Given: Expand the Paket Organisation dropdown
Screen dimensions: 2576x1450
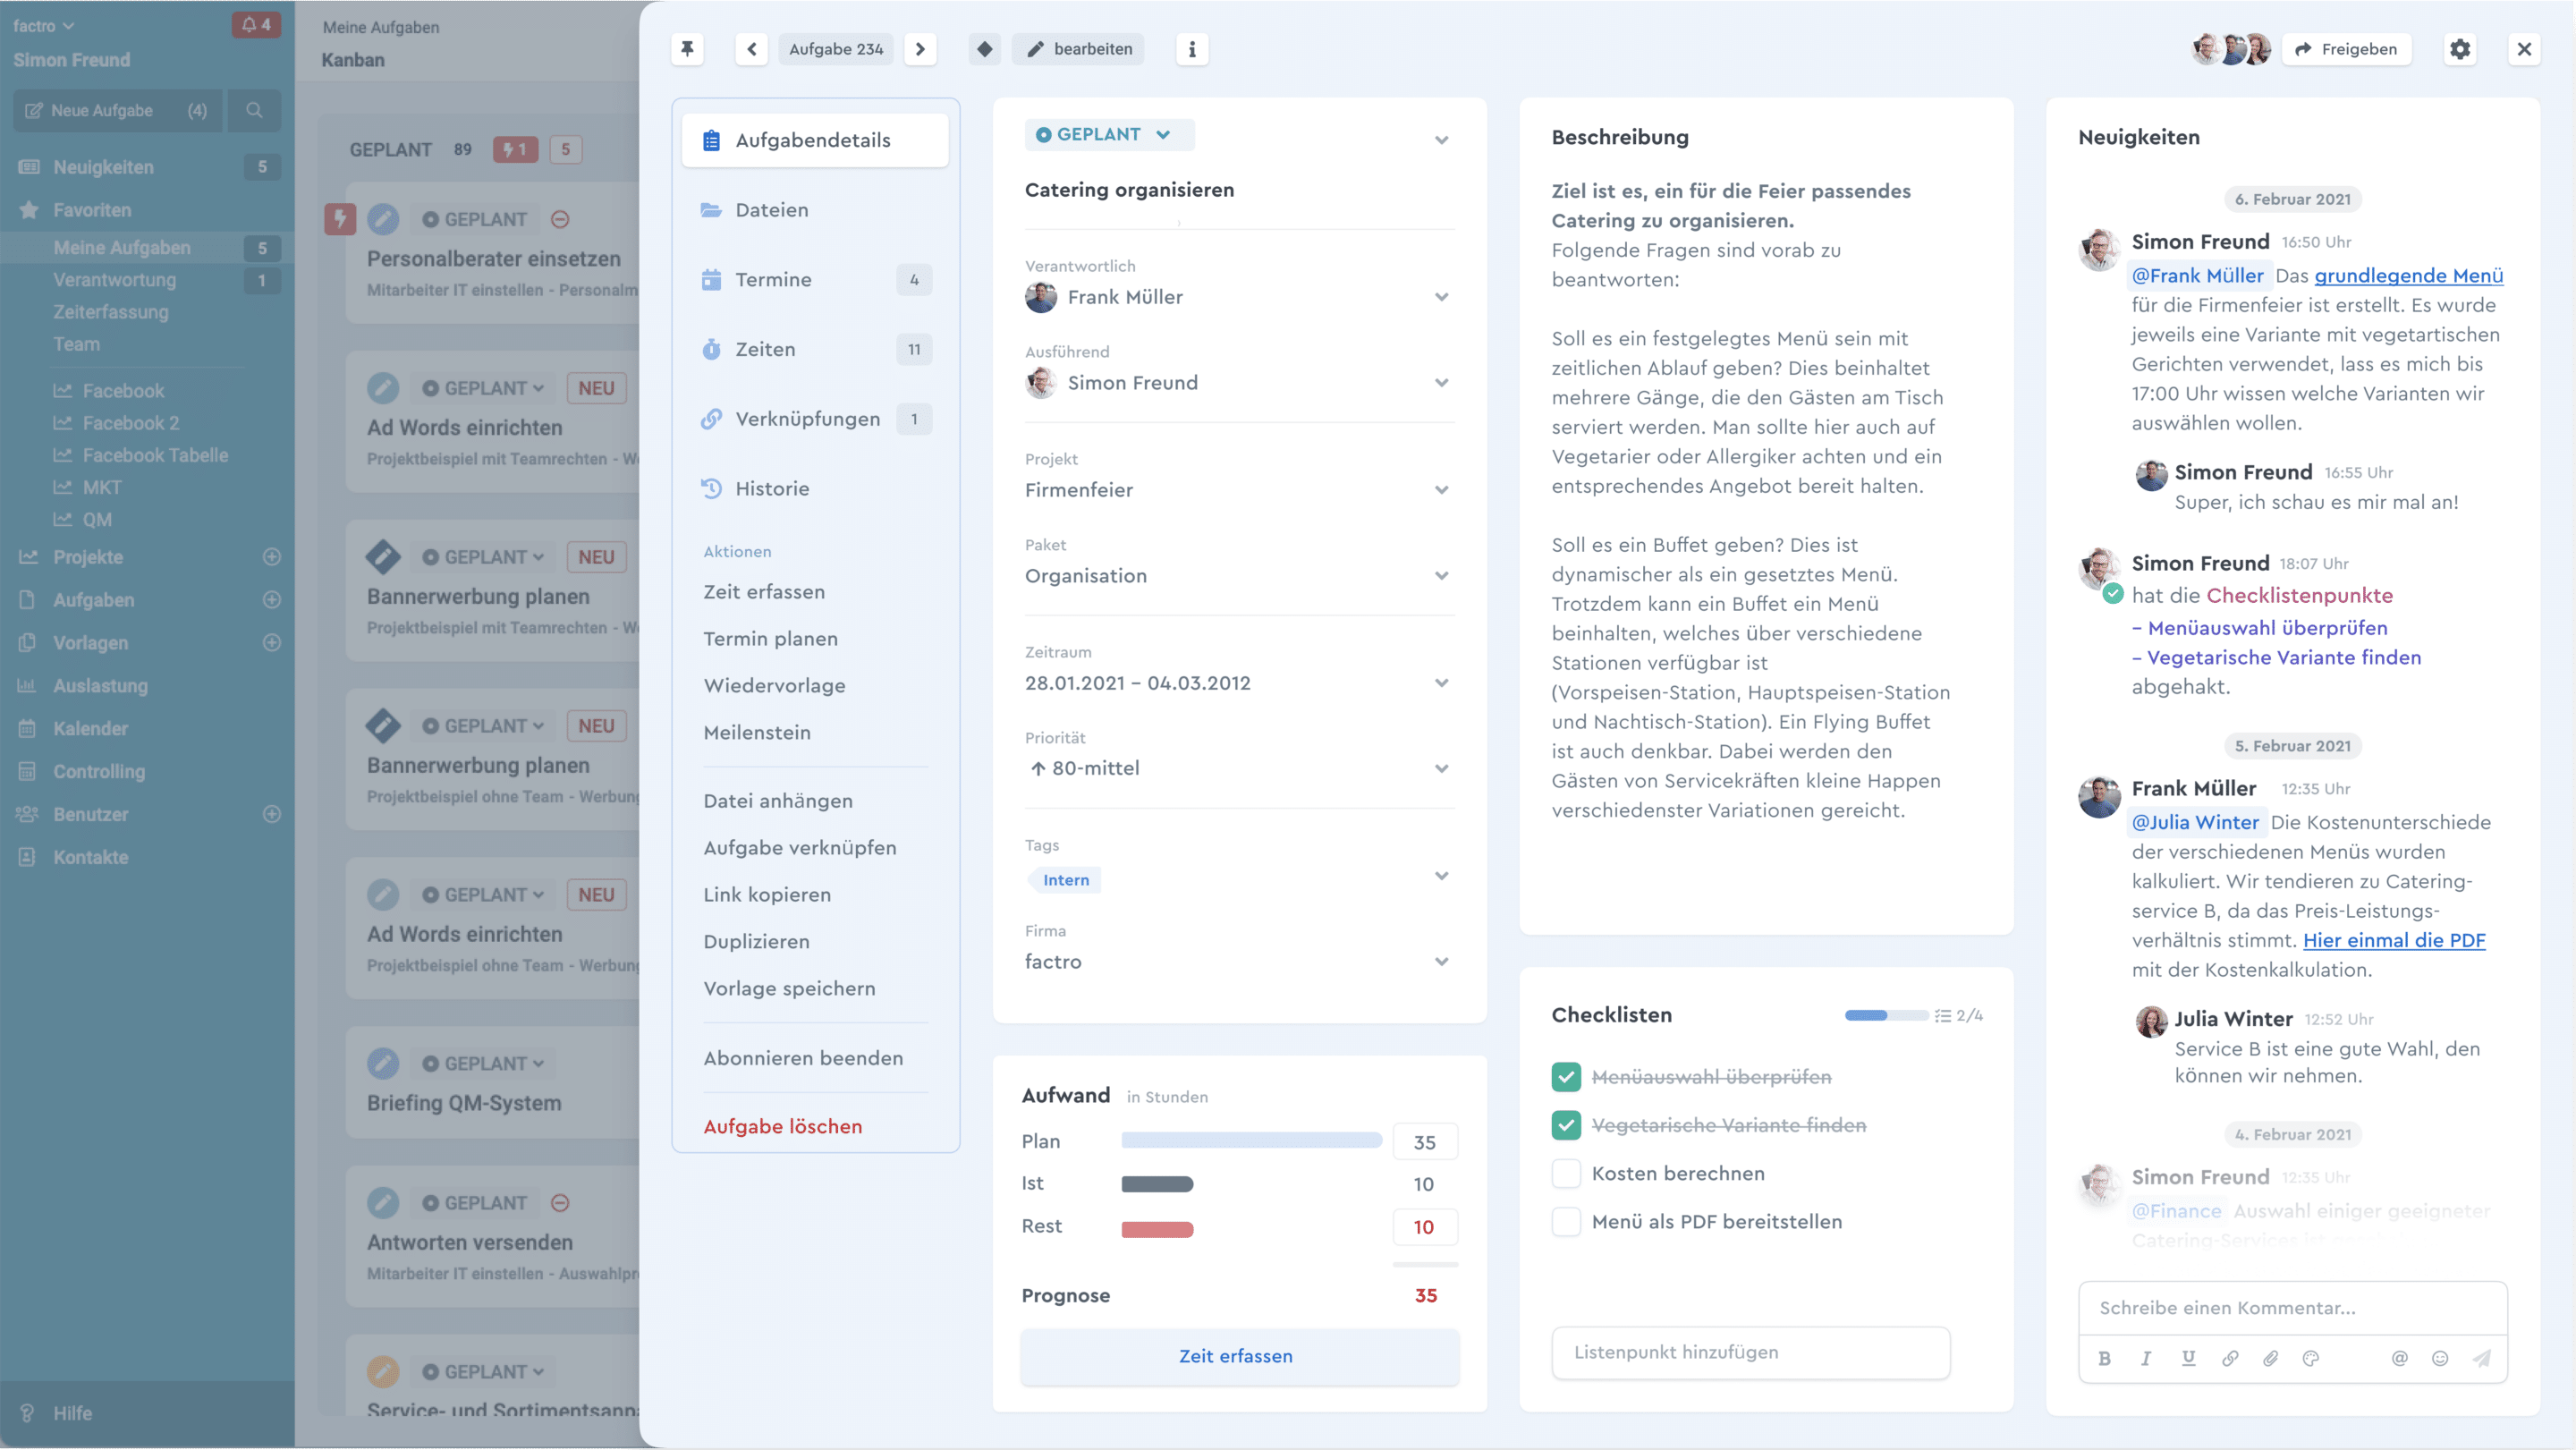Looking at the screenshot, I should tap(1441, 576).
